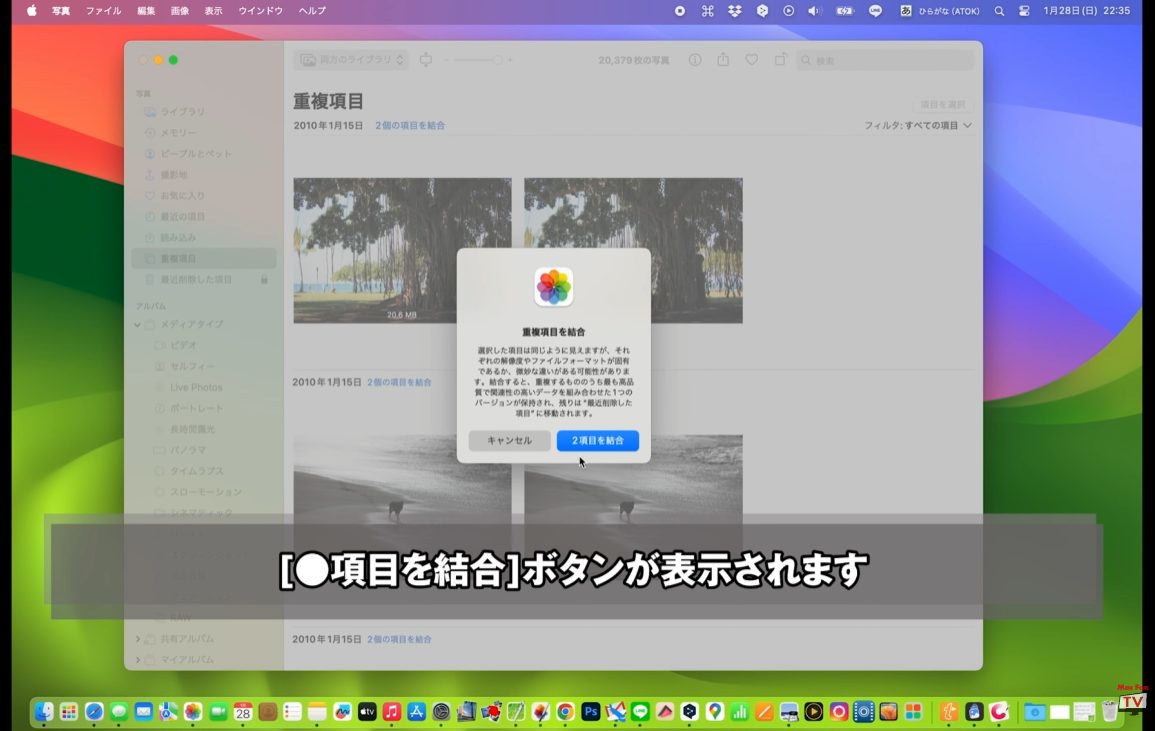The width and height of the screenshot is (1155, 731).
Task: Click the Photos icon in the Dock
Action: (193, 711)
